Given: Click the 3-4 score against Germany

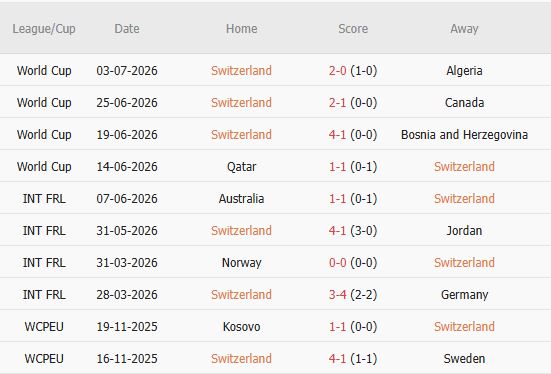Looking at the screenshot, I should (x=337, y=295).
